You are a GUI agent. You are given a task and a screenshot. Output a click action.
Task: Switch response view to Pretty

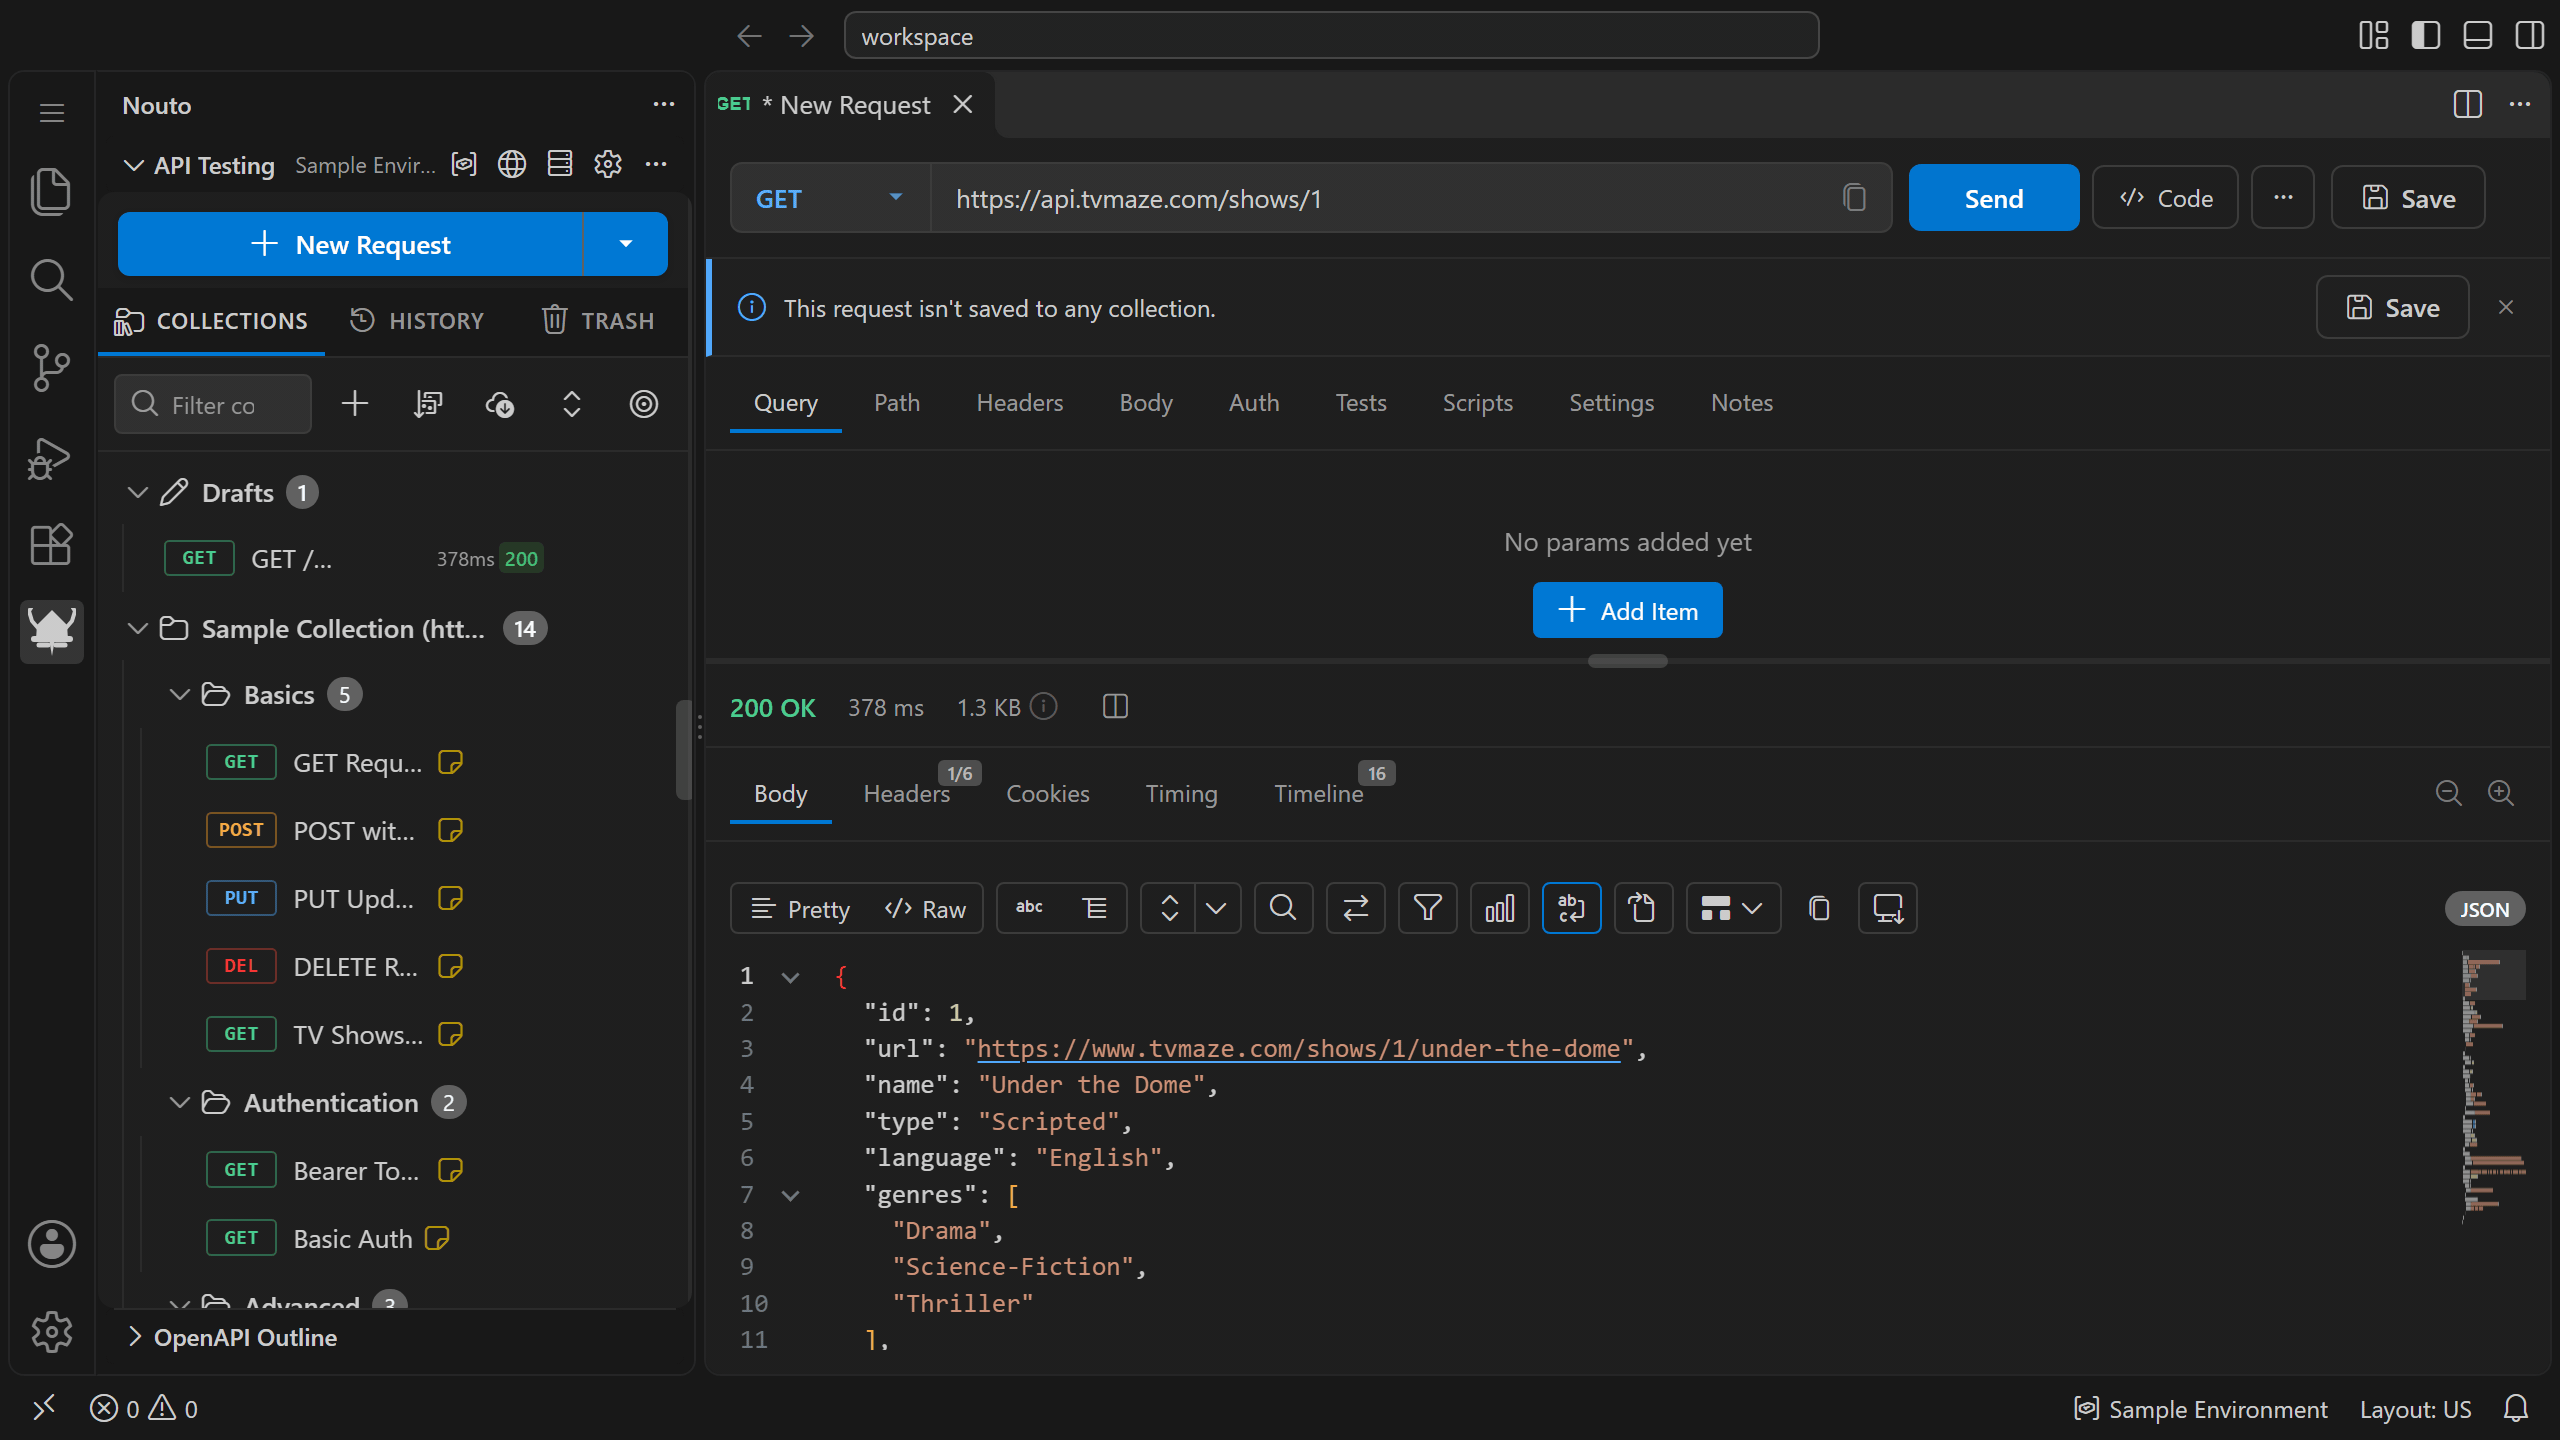coord(800,909)
